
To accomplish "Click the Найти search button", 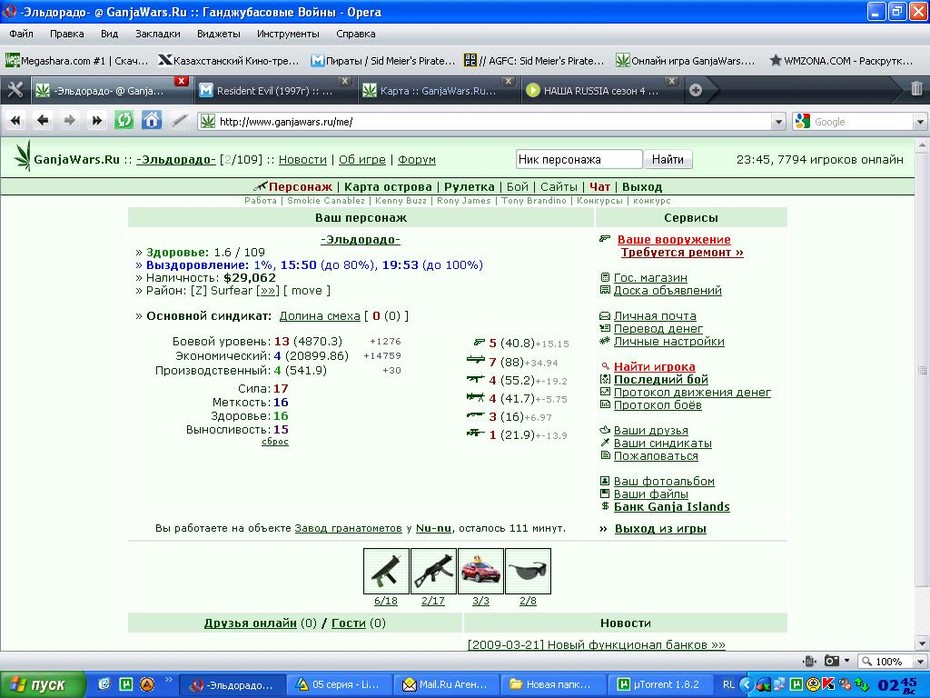I will pyautogui.click(x=668, y=160).
